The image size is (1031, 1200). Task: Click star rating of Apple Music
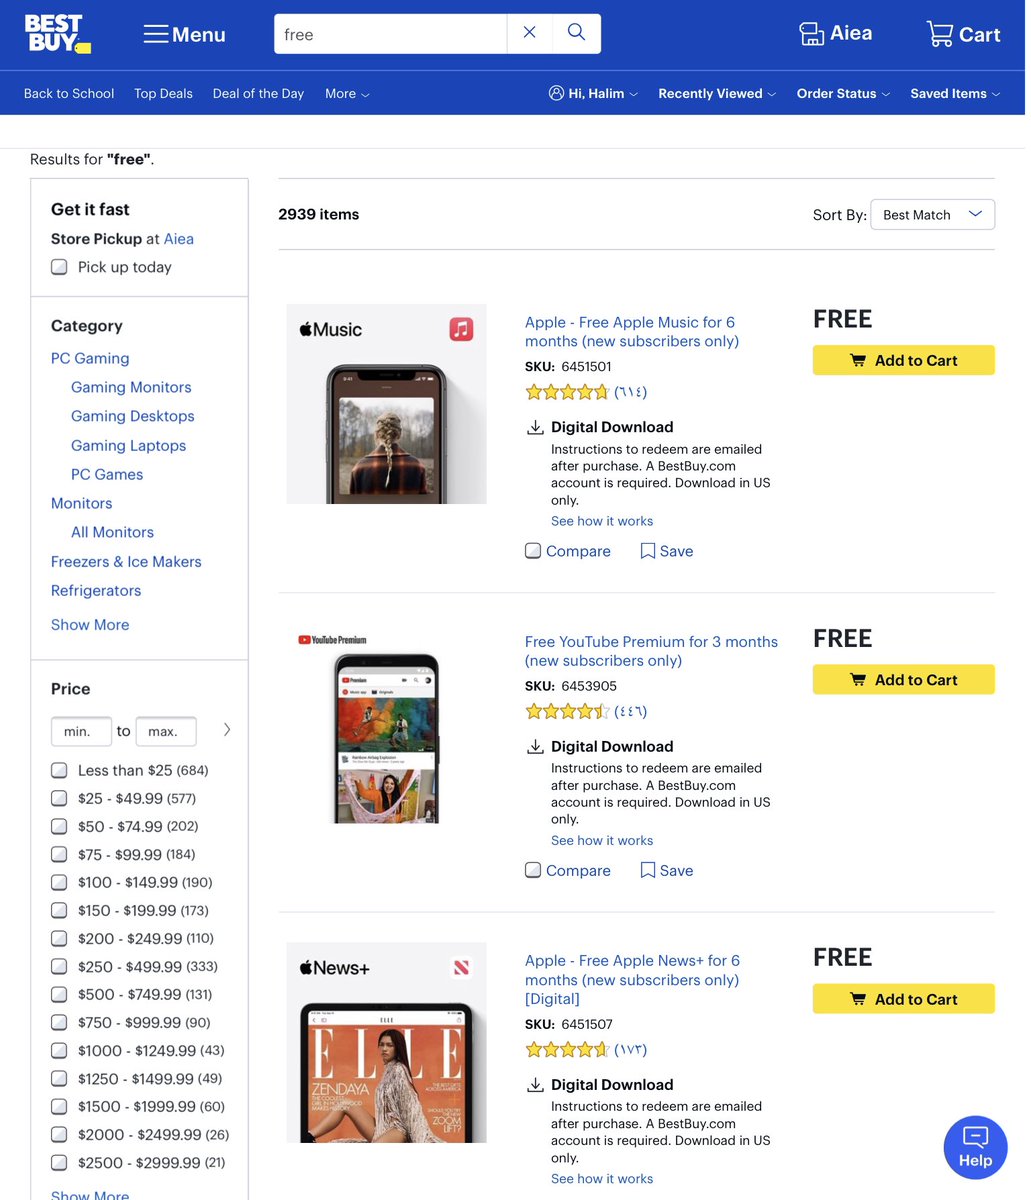point(566,392)
